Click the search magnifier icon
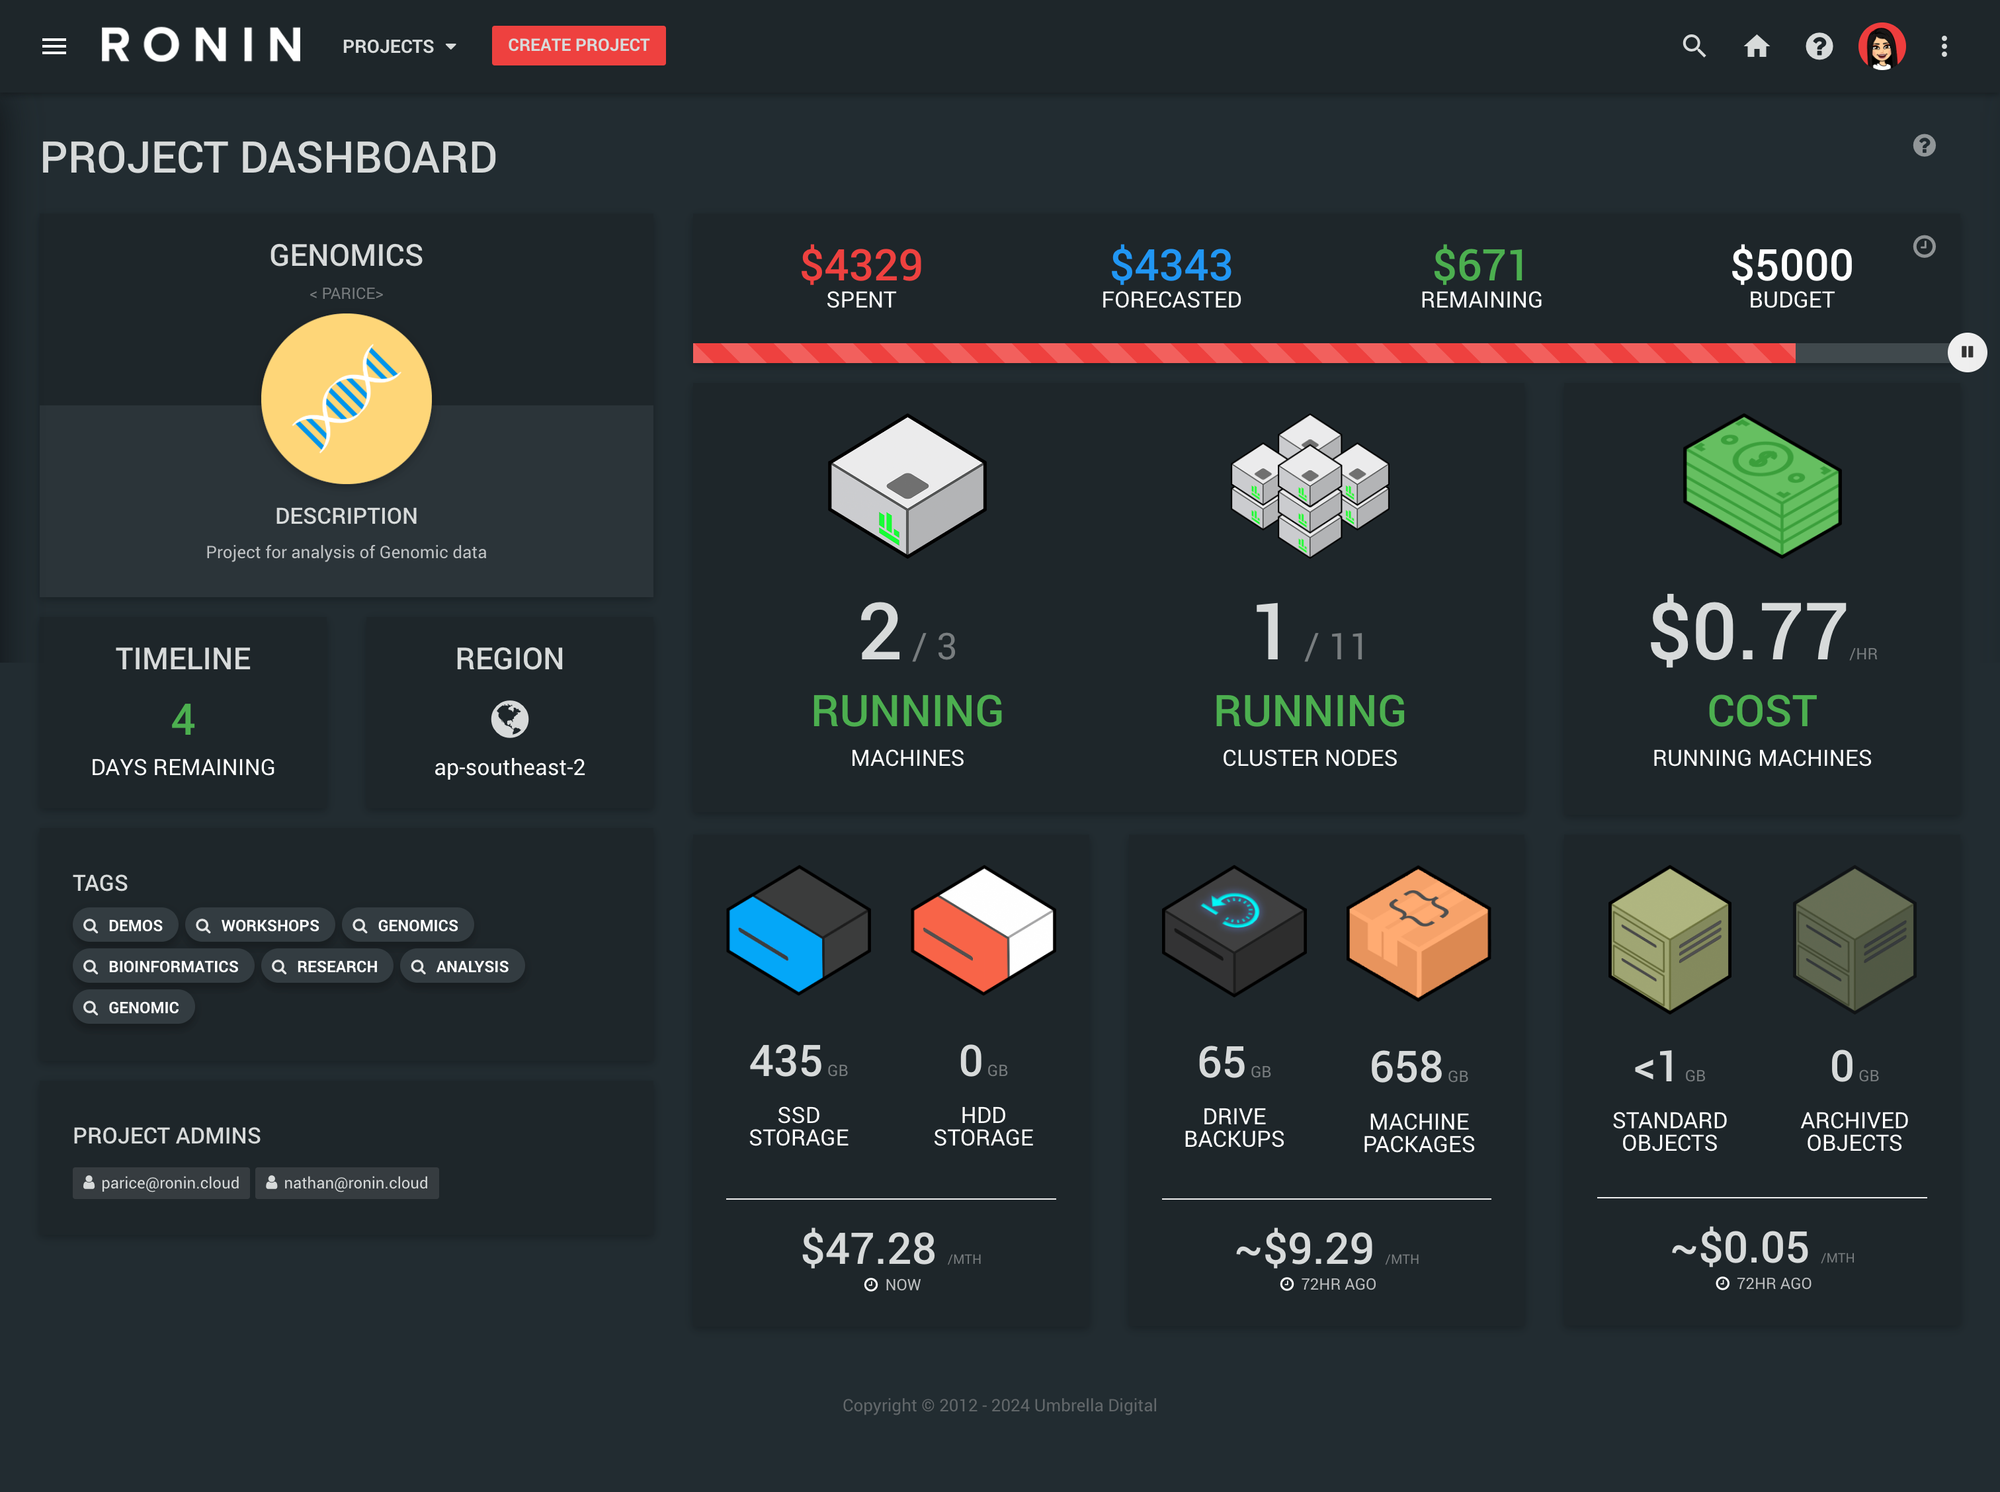The width and height of the screenshot is (2000, 1492). 1693,46
